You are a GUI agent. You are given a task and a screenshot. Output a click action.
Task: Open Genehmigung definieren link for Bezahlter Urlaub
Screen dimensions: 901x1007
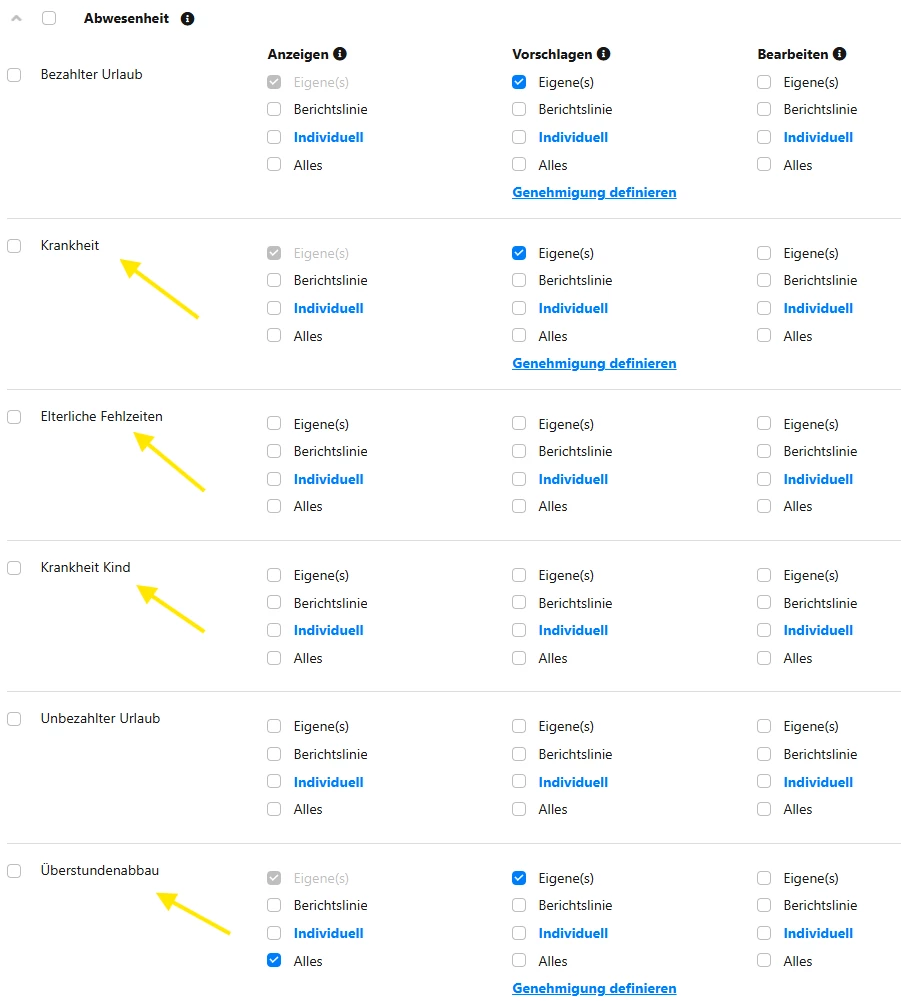594,192
